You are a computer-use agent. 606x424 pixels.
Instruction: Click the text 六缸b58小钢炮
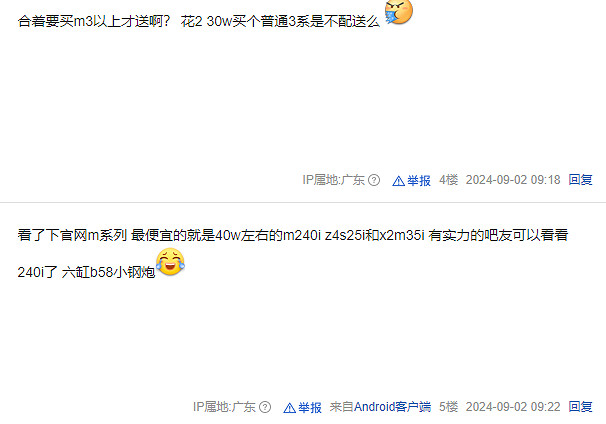(109, 272)
